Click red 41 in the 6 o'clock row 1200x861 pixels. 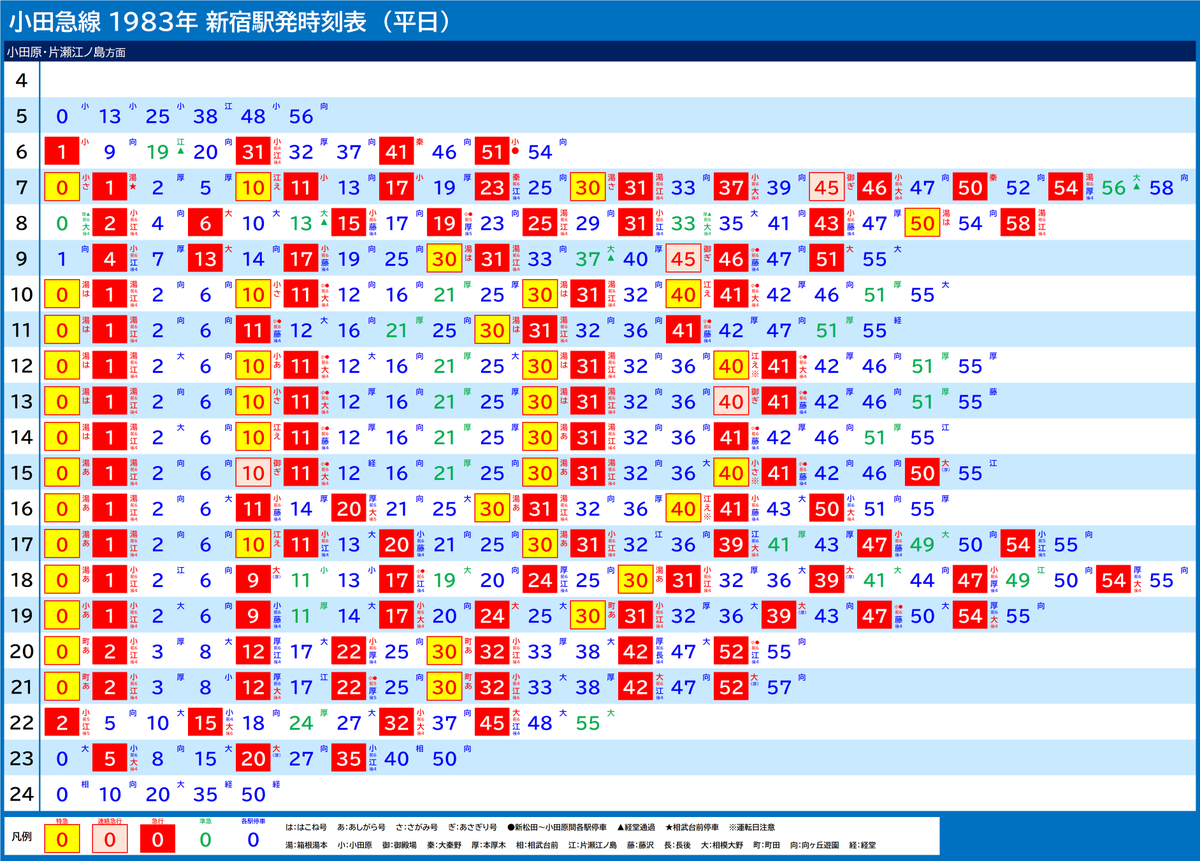(x=396, y=152)
